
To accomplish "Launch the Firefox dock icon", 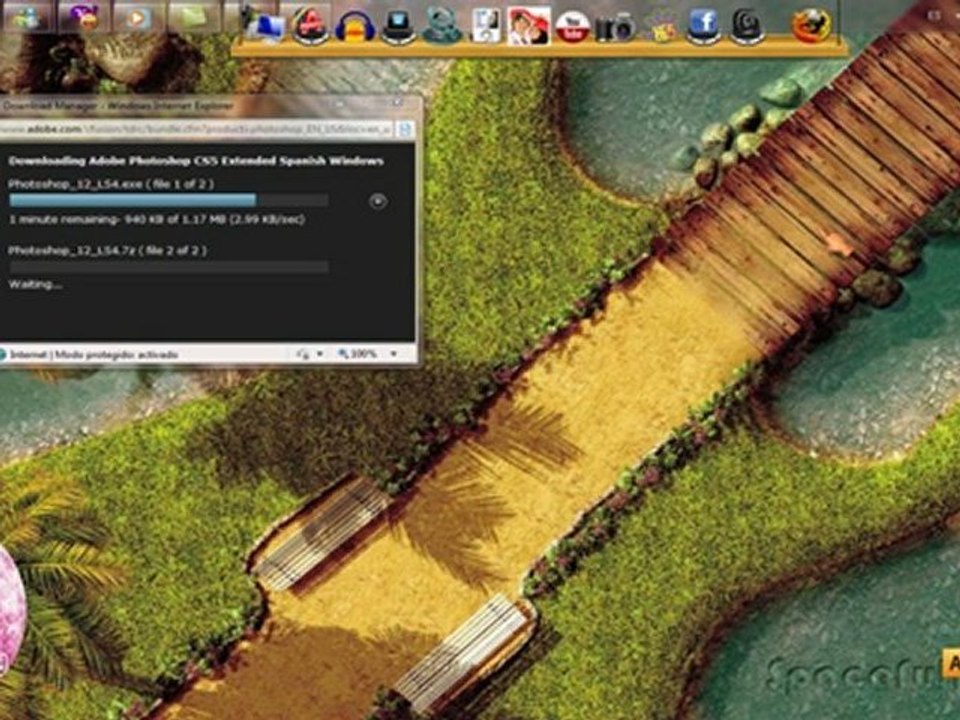I will tap(812, 26).
